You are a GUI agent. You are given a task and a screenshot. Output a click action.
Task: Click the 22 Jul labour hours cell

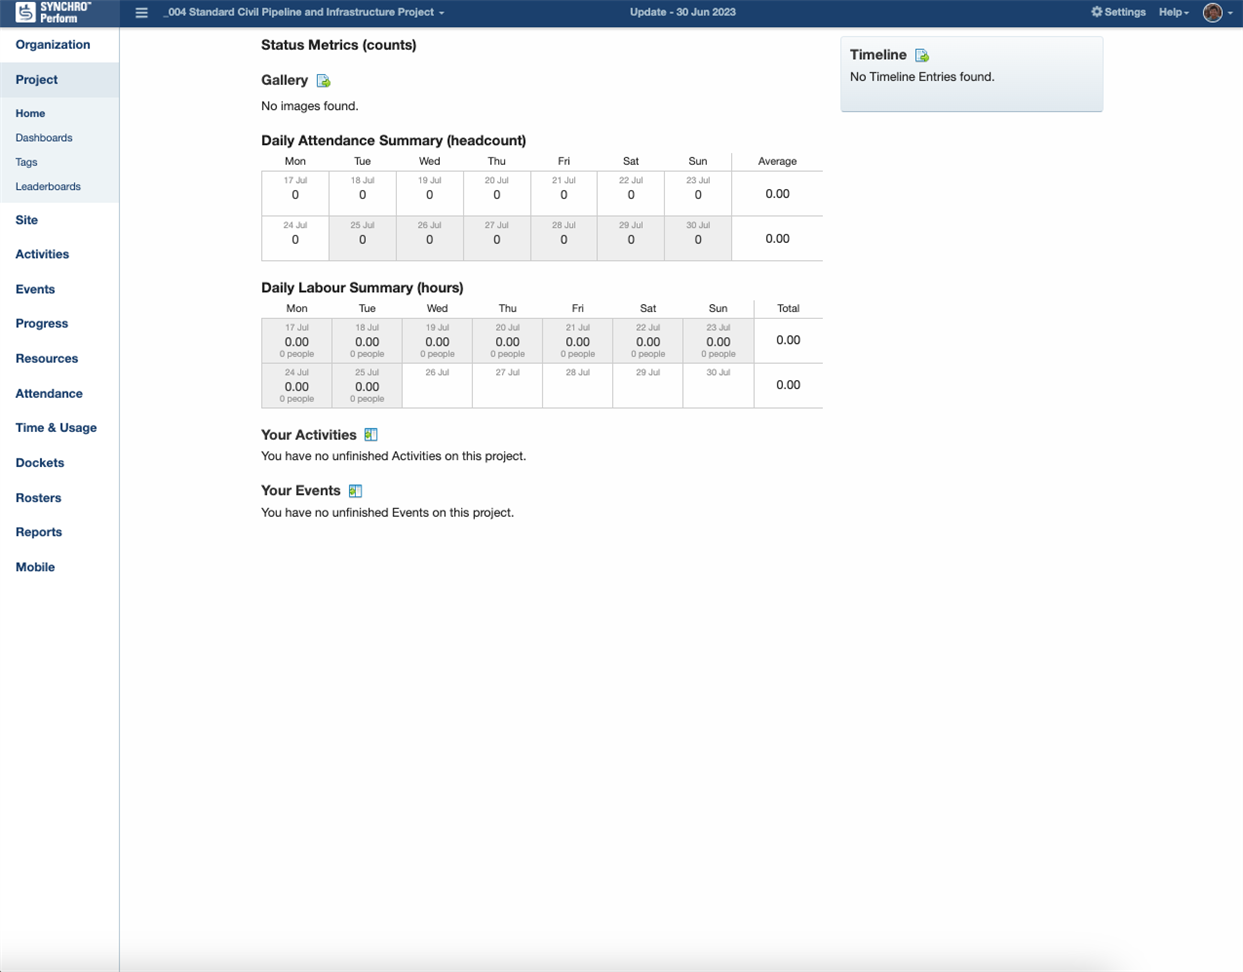pos(648,340)
